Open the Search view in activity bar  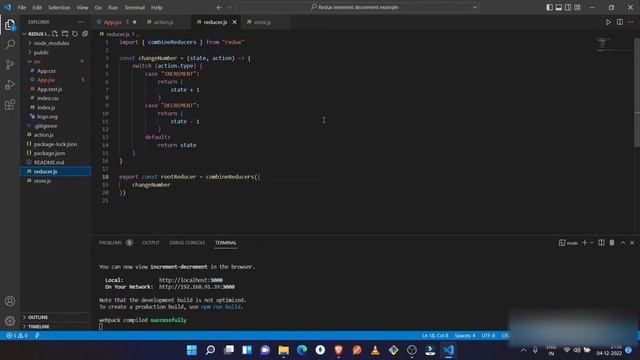10,44
